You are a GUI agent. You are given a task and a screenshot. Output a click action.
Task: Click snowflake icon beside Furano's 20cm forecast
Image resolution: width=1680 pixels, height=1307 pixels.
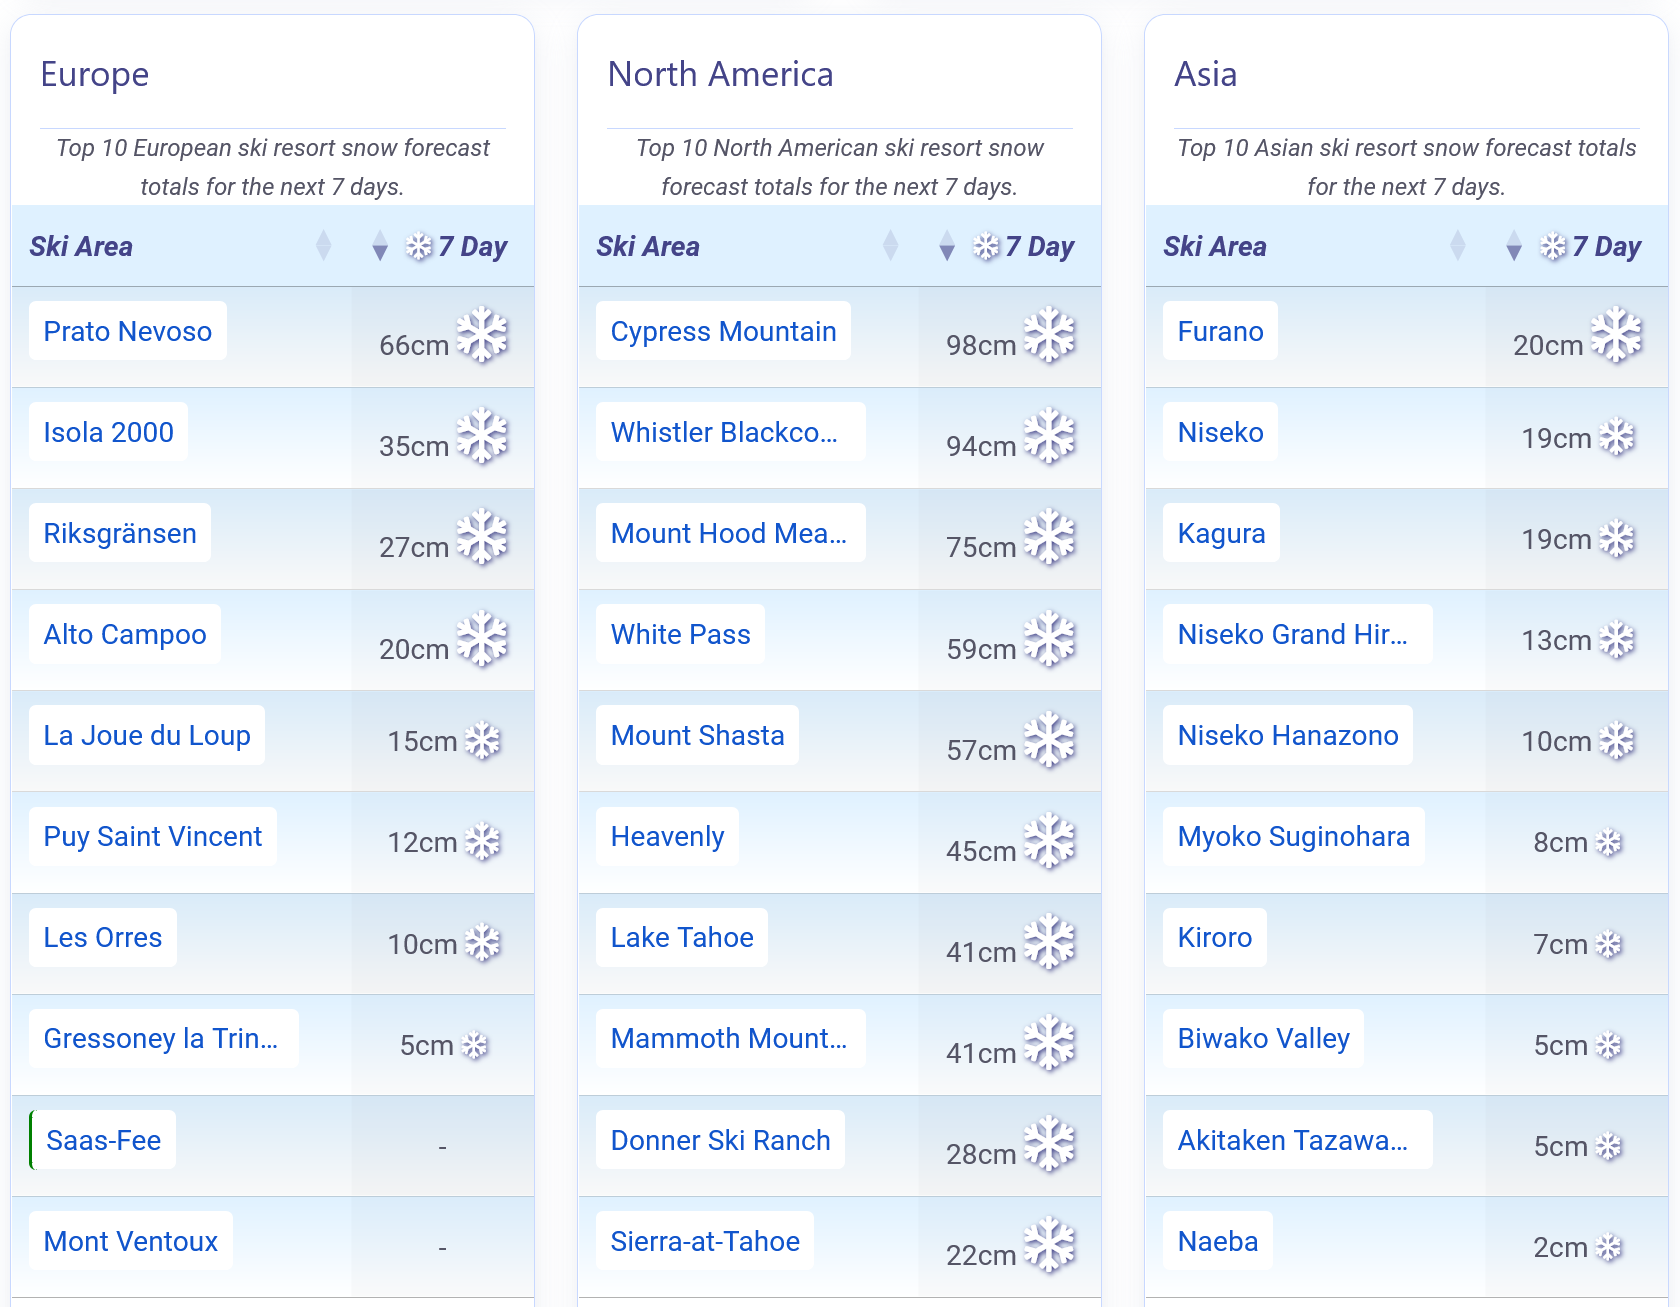1616,335
